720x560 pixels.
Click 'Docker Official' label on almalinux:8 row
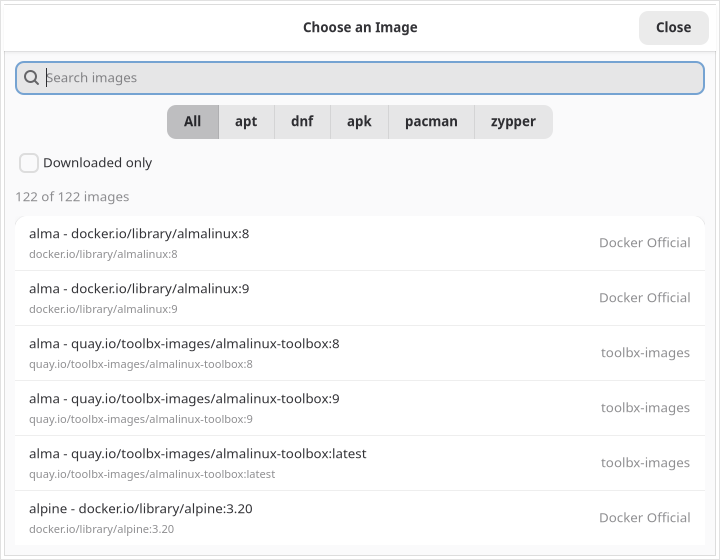point(645,243)
